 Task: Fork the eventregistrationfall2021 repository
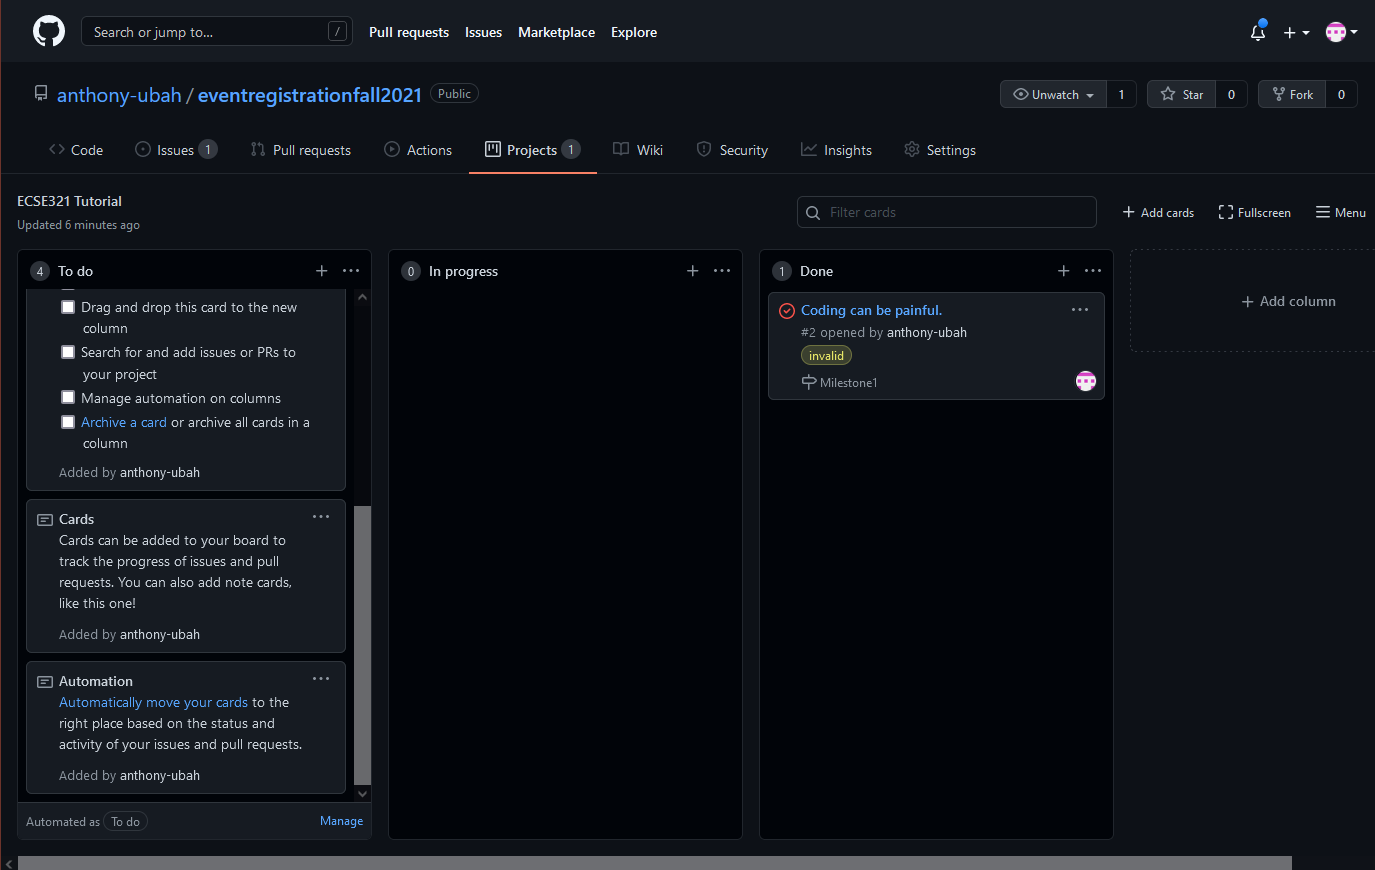[x=1292, y=94]
